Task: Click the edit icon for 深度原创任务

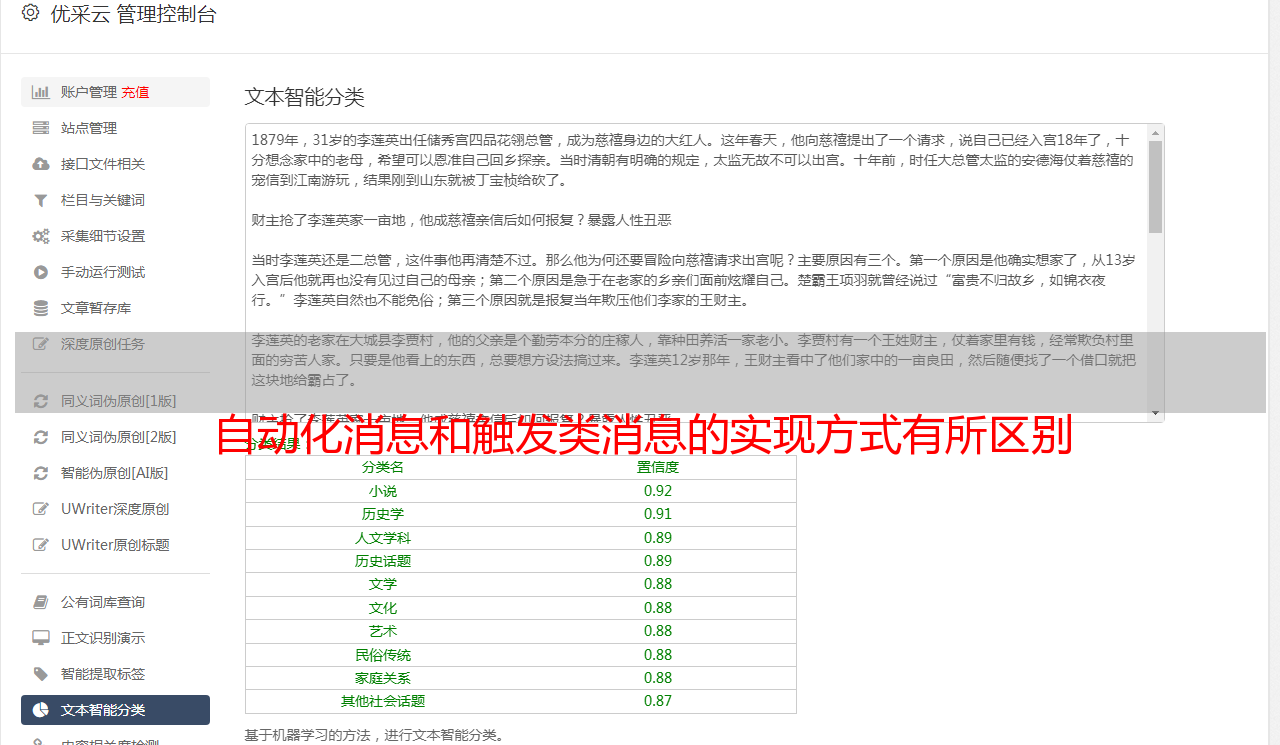Action: [x=41, y=344]
